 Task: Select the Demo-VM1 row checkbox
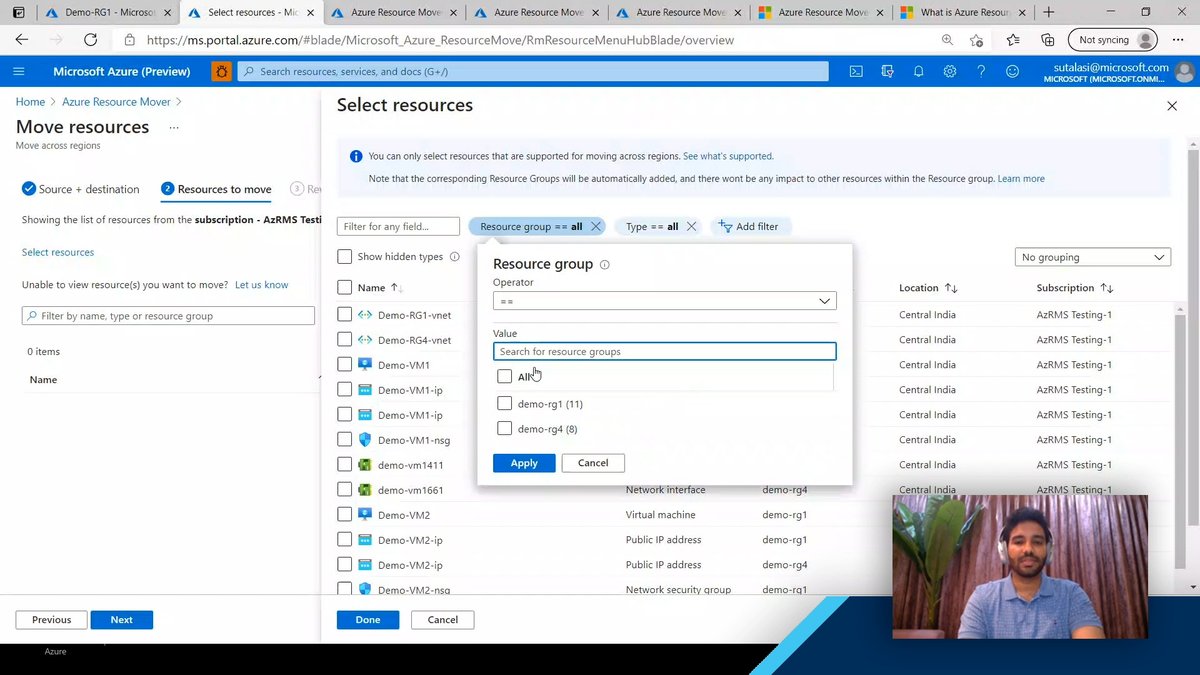click(x=345, y=365)
